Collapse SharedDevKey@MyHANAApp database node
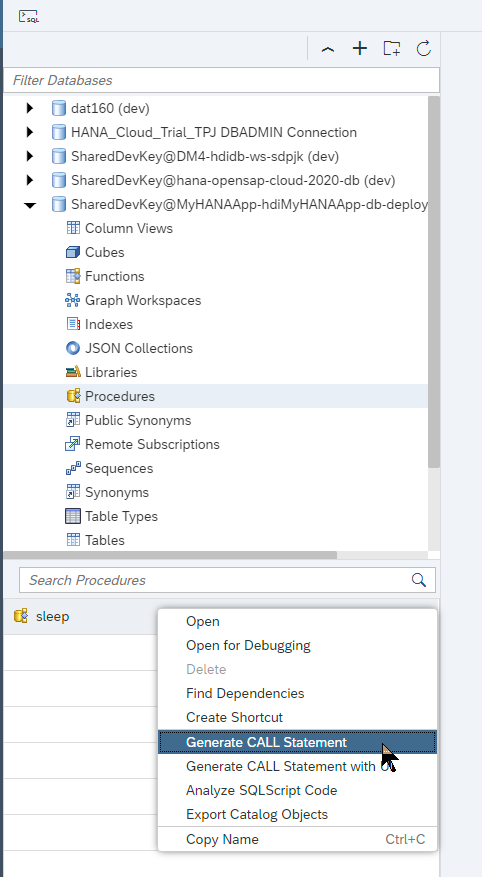 (x=30, y=205)
